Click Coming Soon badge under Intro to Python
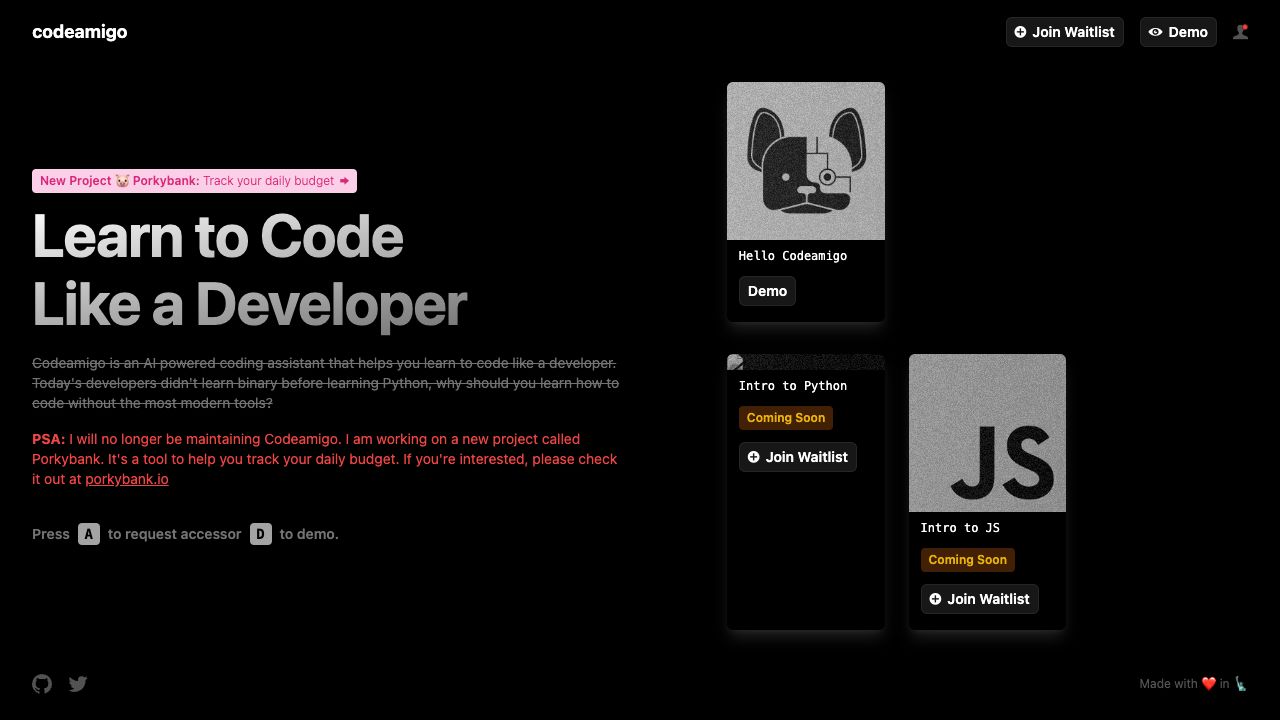1280x720 pixels. click(786, 418)
